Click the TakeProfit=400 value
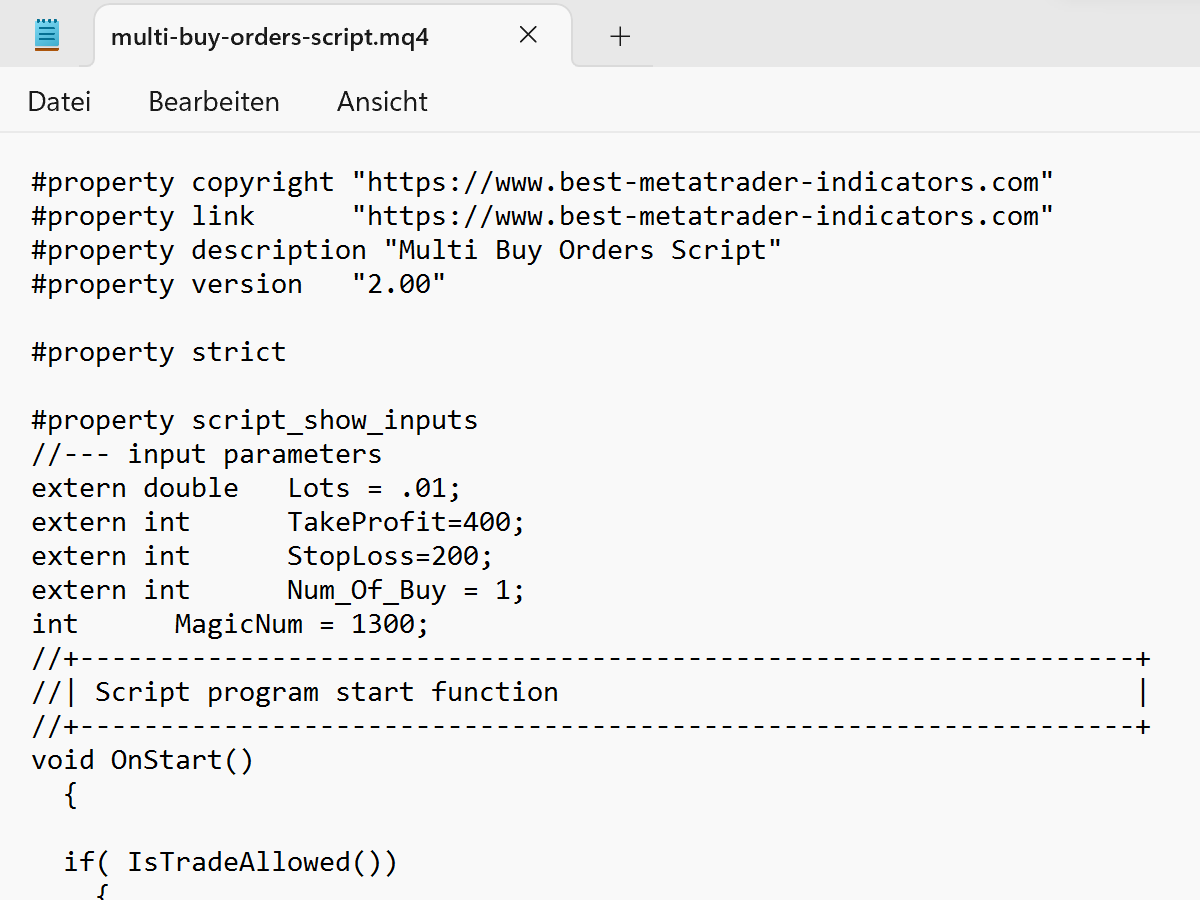Screen dimensions: 1200x900 [405, 521]
